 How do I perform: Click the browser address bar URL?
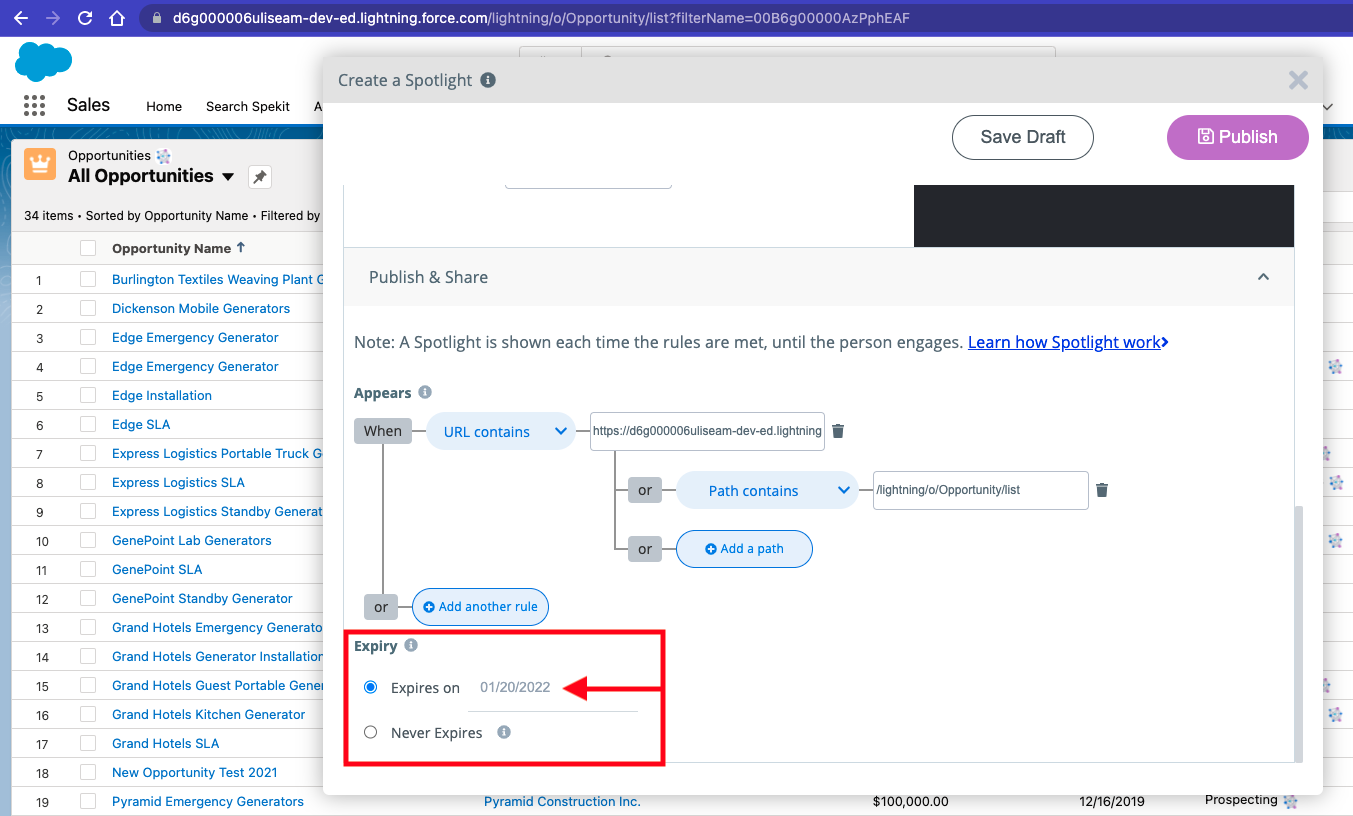540,18
